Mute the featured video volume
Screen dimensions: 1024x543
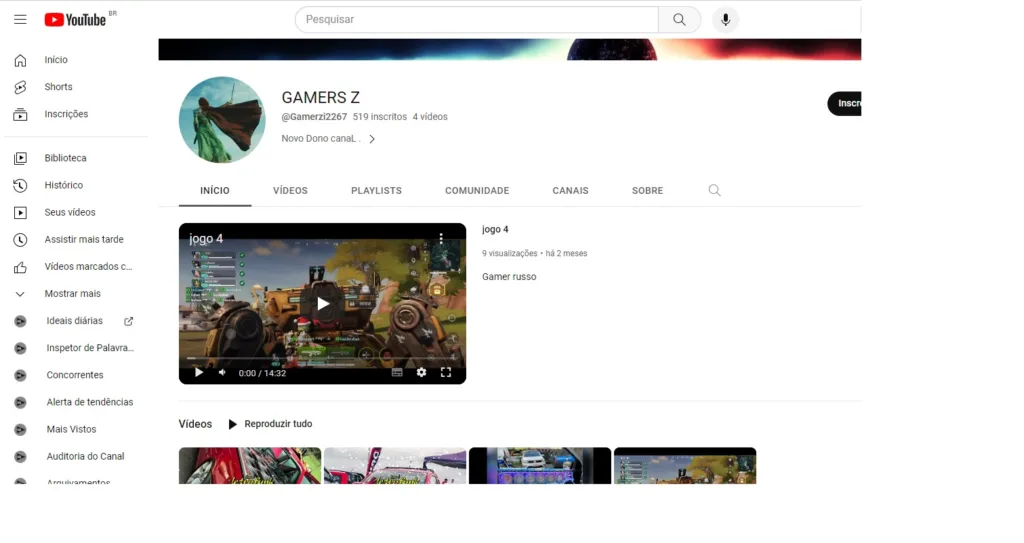point(223,372)
